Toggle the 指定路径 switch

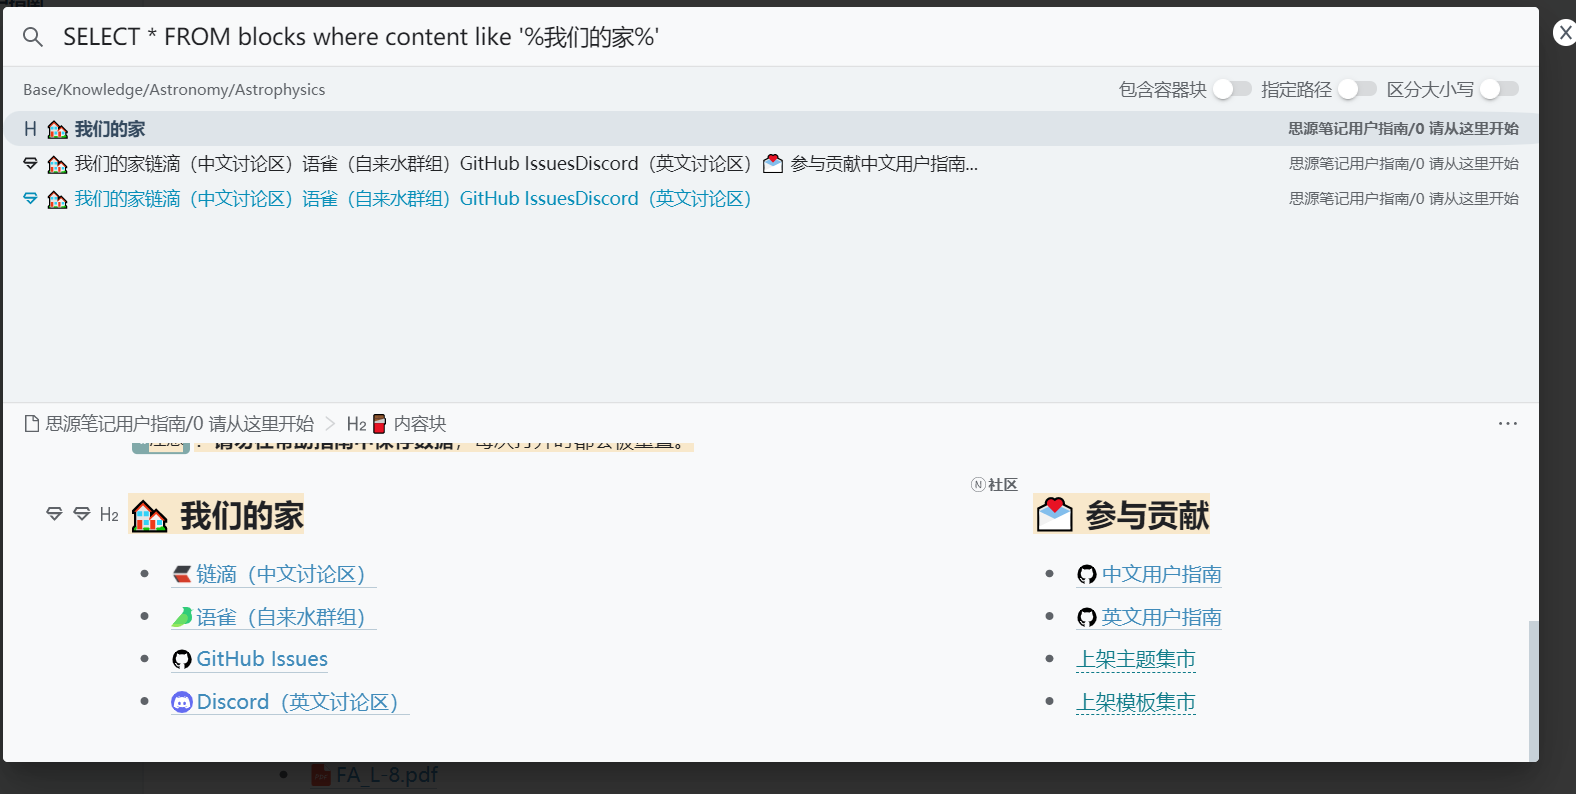tap(1357, 89)
